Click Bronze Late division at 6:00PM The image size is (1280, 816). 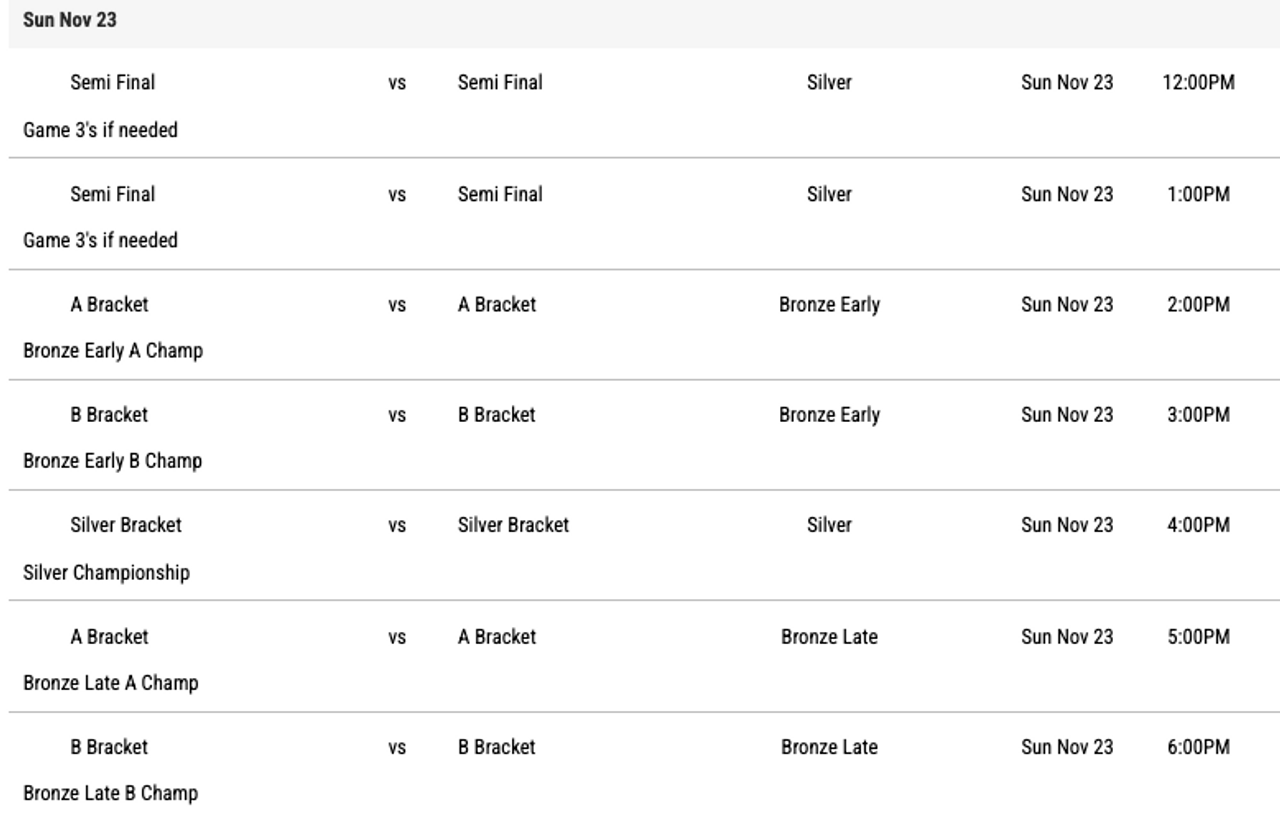pyautogui.click(x=829, y=747)
